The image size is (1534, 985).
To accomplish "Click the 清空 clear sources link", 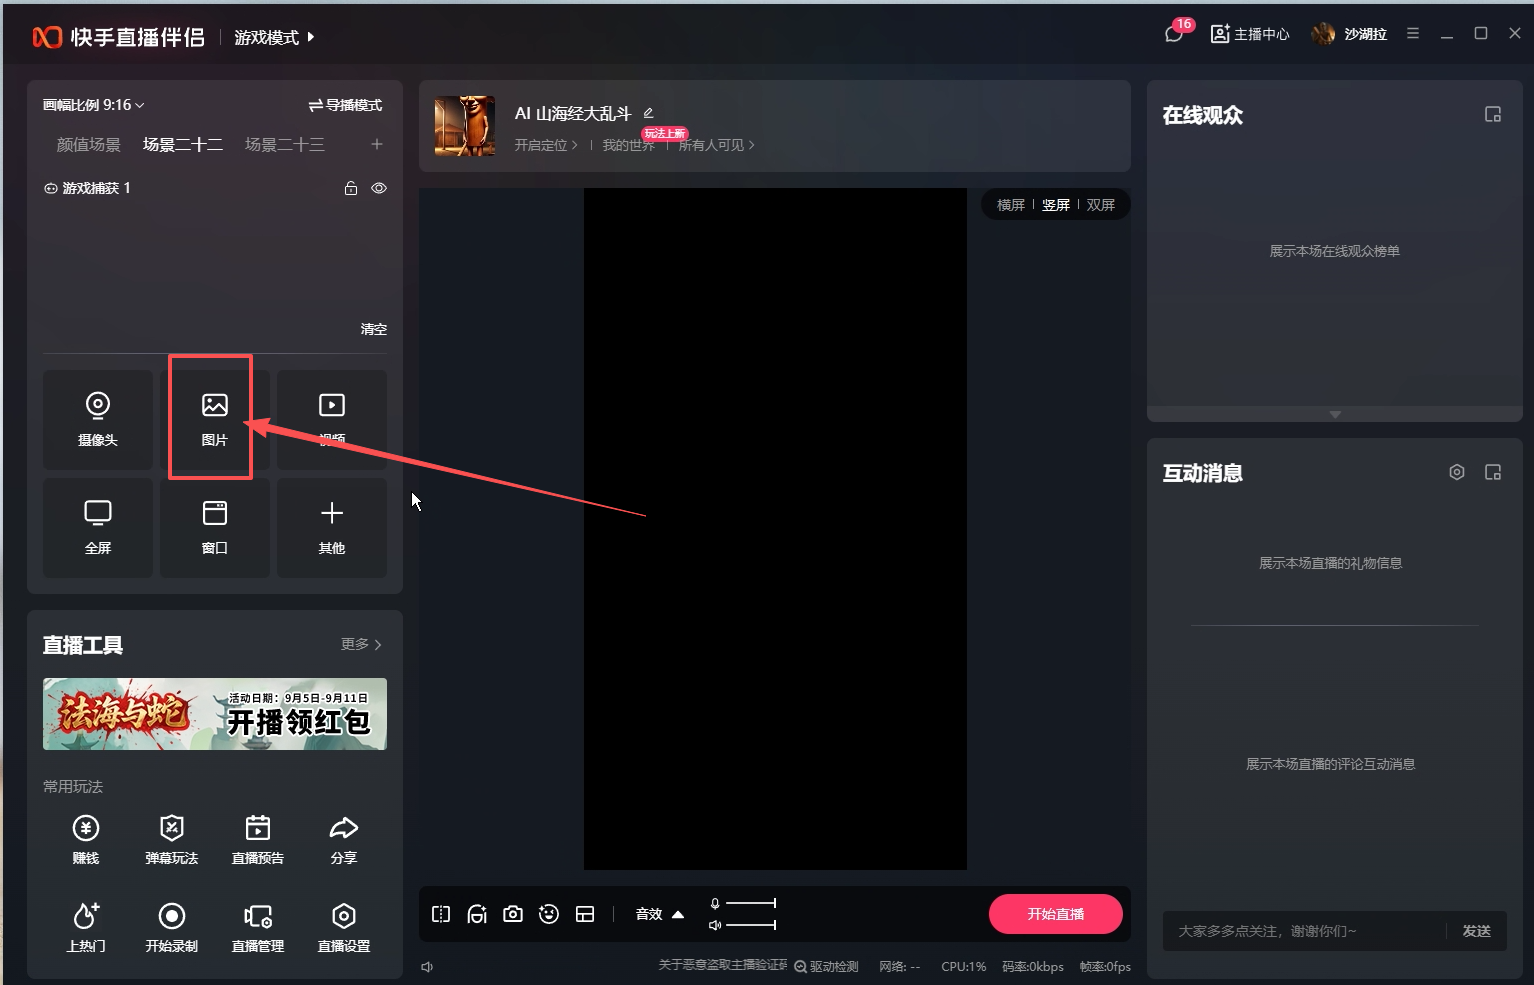I will click(373, 329).
